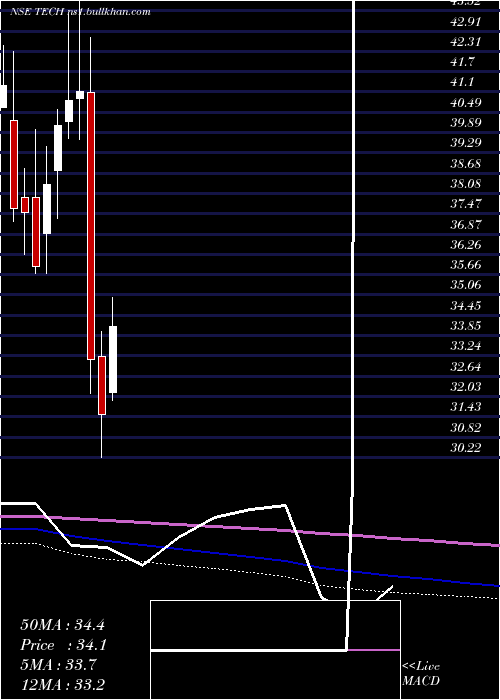Viewport: 500px width, 700px height.
Task: Click the 40.49 price axis label
Action: click(x=465, y=103)
